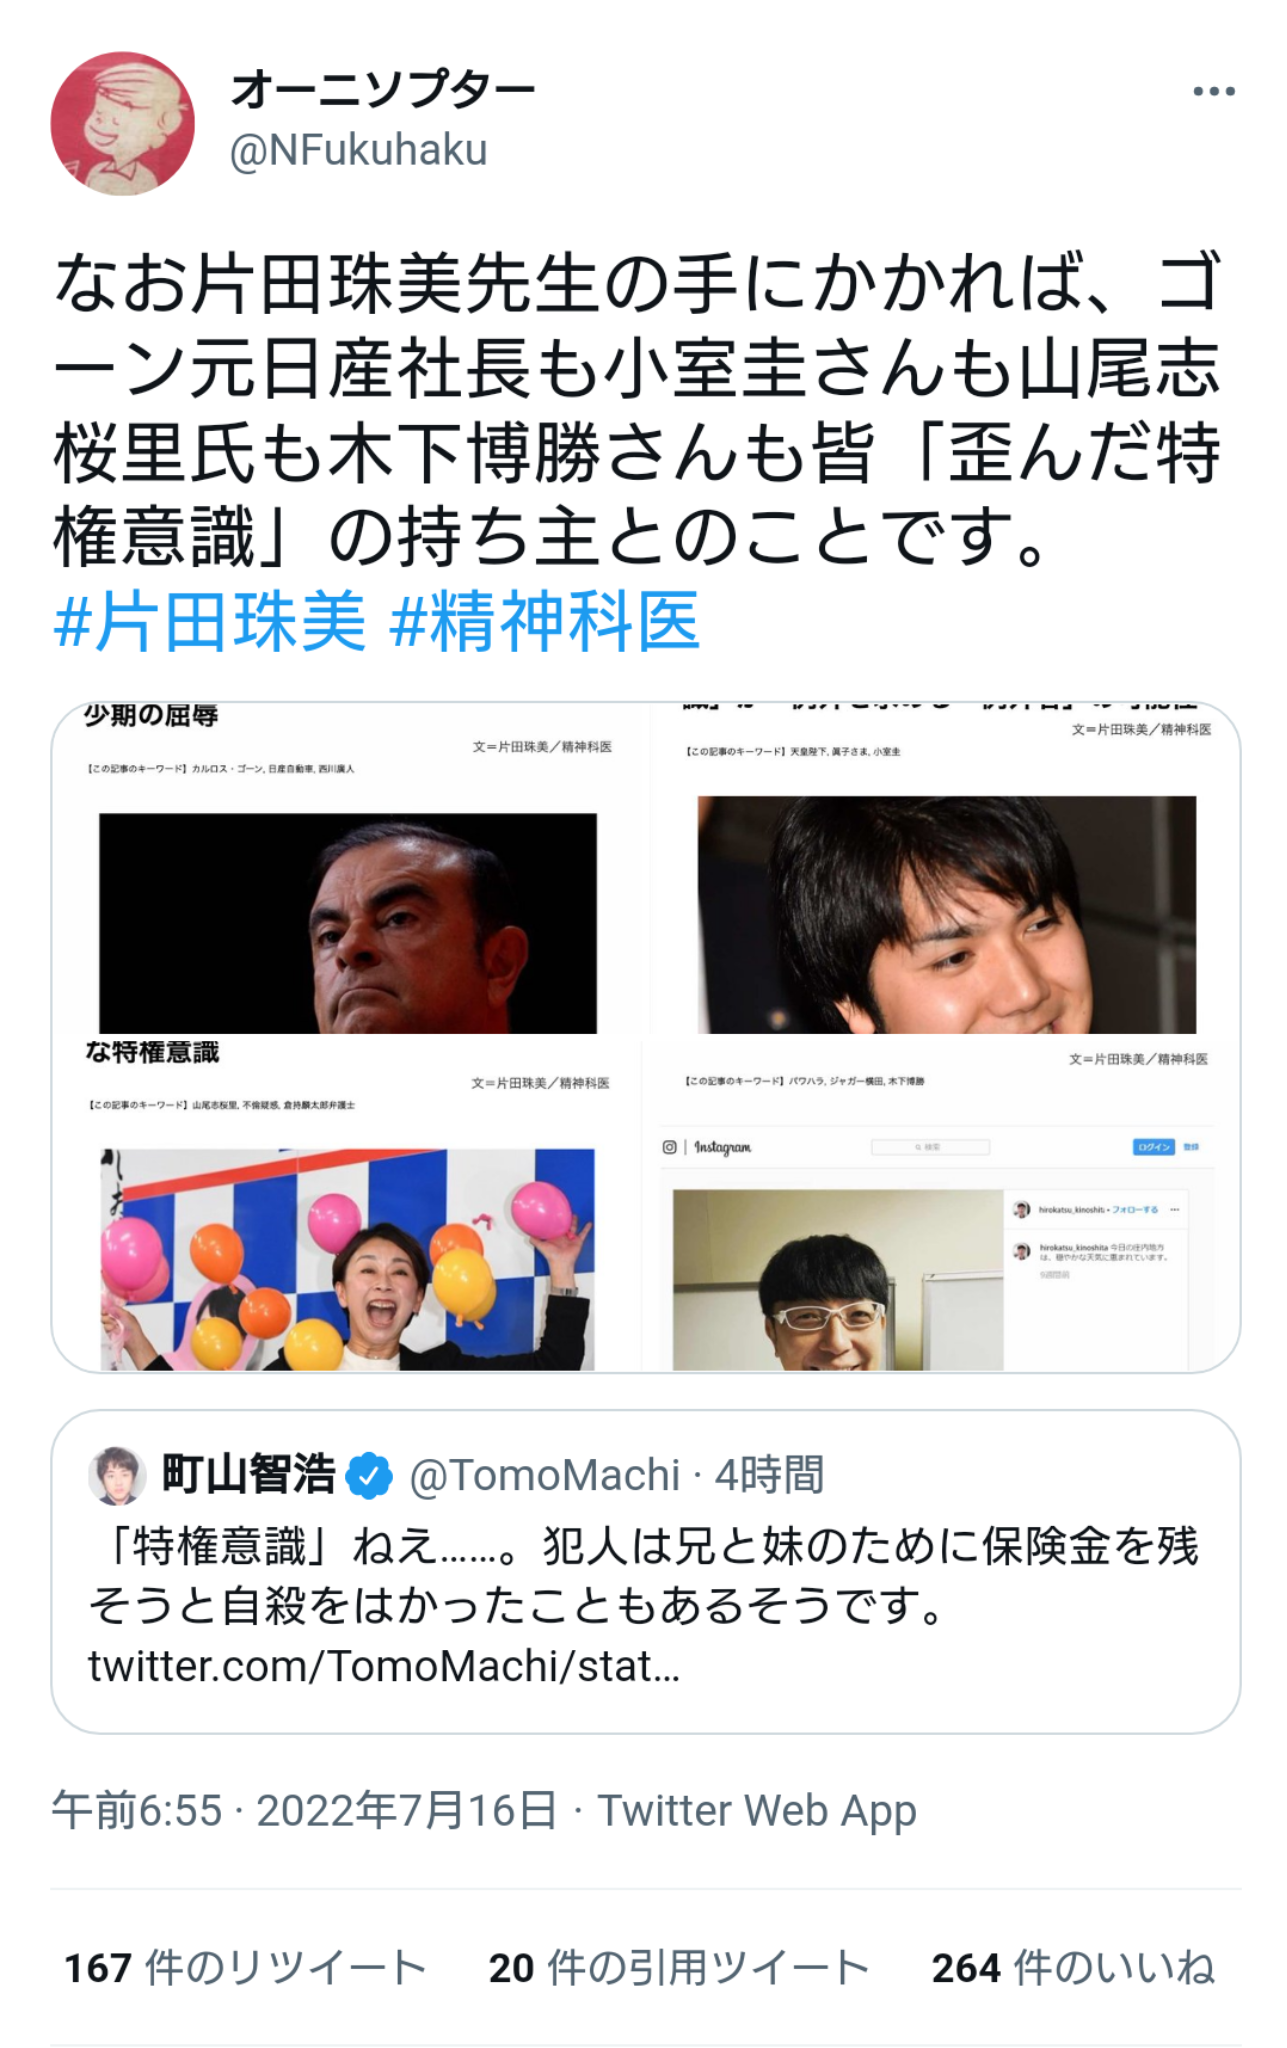Show the 20 件の引用ツイート list
This screenshot has height=2048, width=1287.
point(679,1968)
